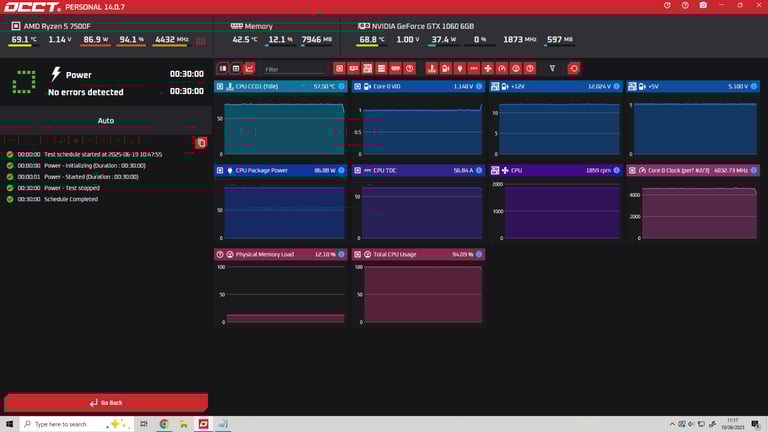768x432 pixels.
Task: Select the 'Power - Test stopped' log entry
Action: (x=72, y=188)
